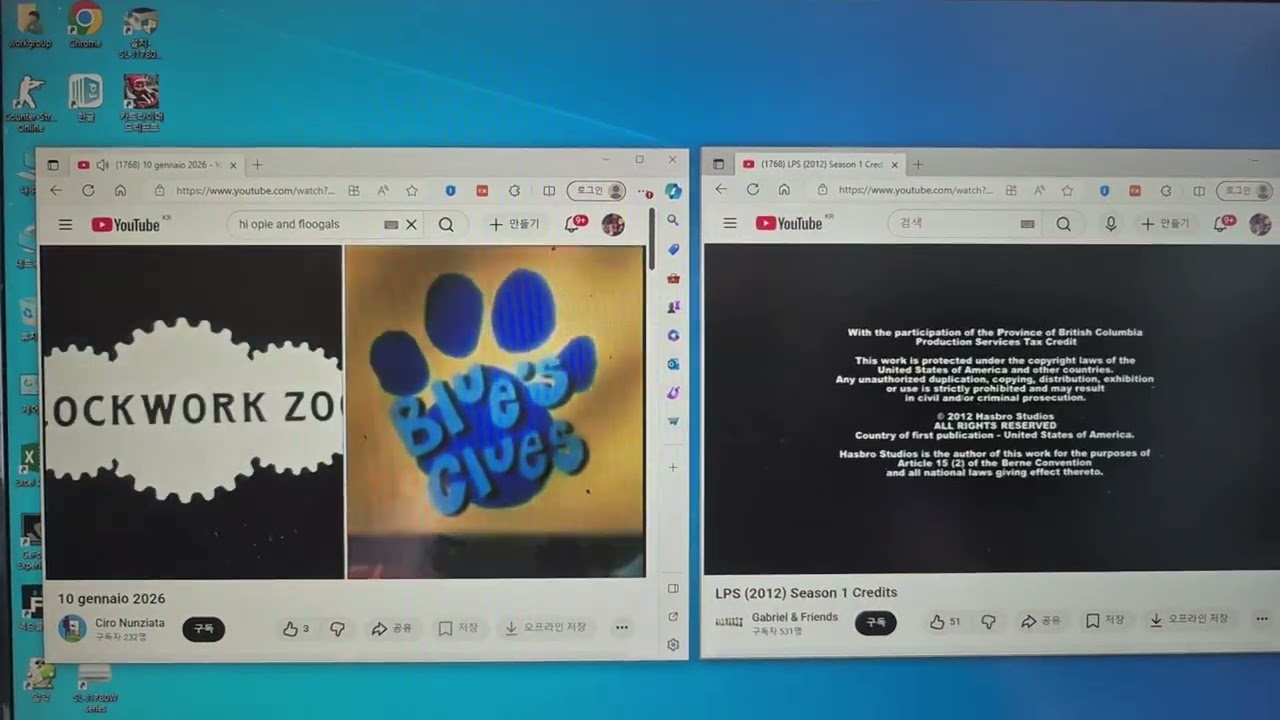This screenshot has width=1280, height=720.
Task: Toggle split screen icon in right Edge window
Action: pyautogui.click(x=1199, y=190)
